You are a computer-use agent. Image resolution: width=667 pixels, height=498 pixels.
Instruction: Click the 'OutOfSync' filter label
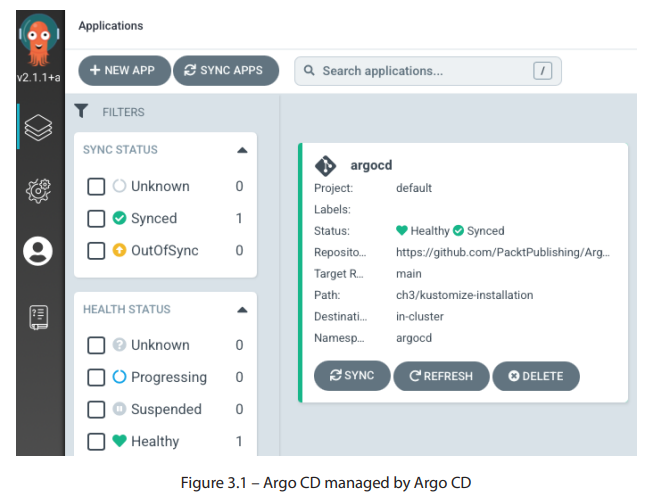point(165,250)
